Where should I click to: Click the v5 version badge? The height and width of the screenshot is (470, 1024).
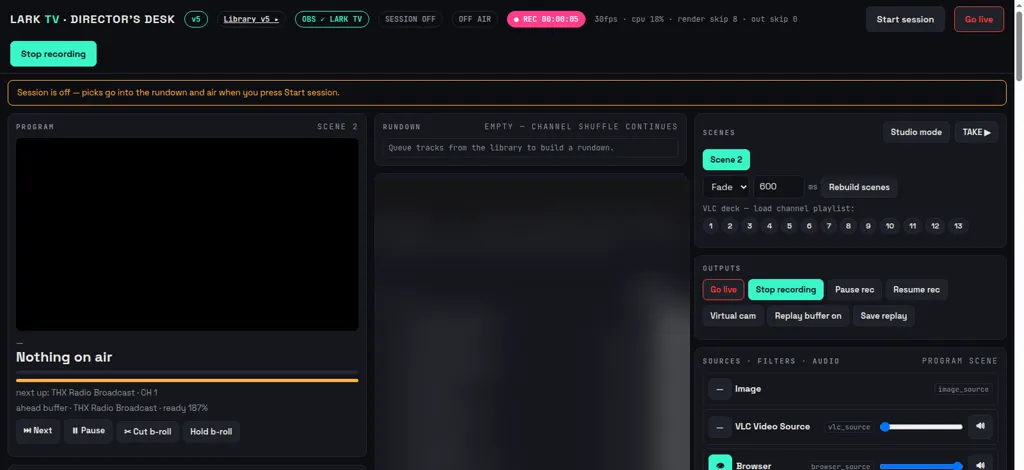(196, 20)
